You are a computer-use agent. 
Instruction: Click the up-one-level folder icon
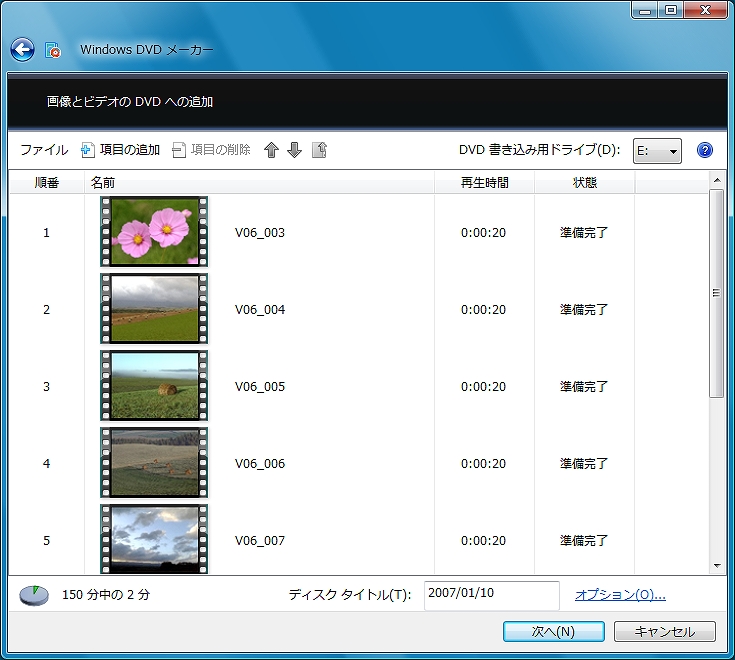coord(319,150)
